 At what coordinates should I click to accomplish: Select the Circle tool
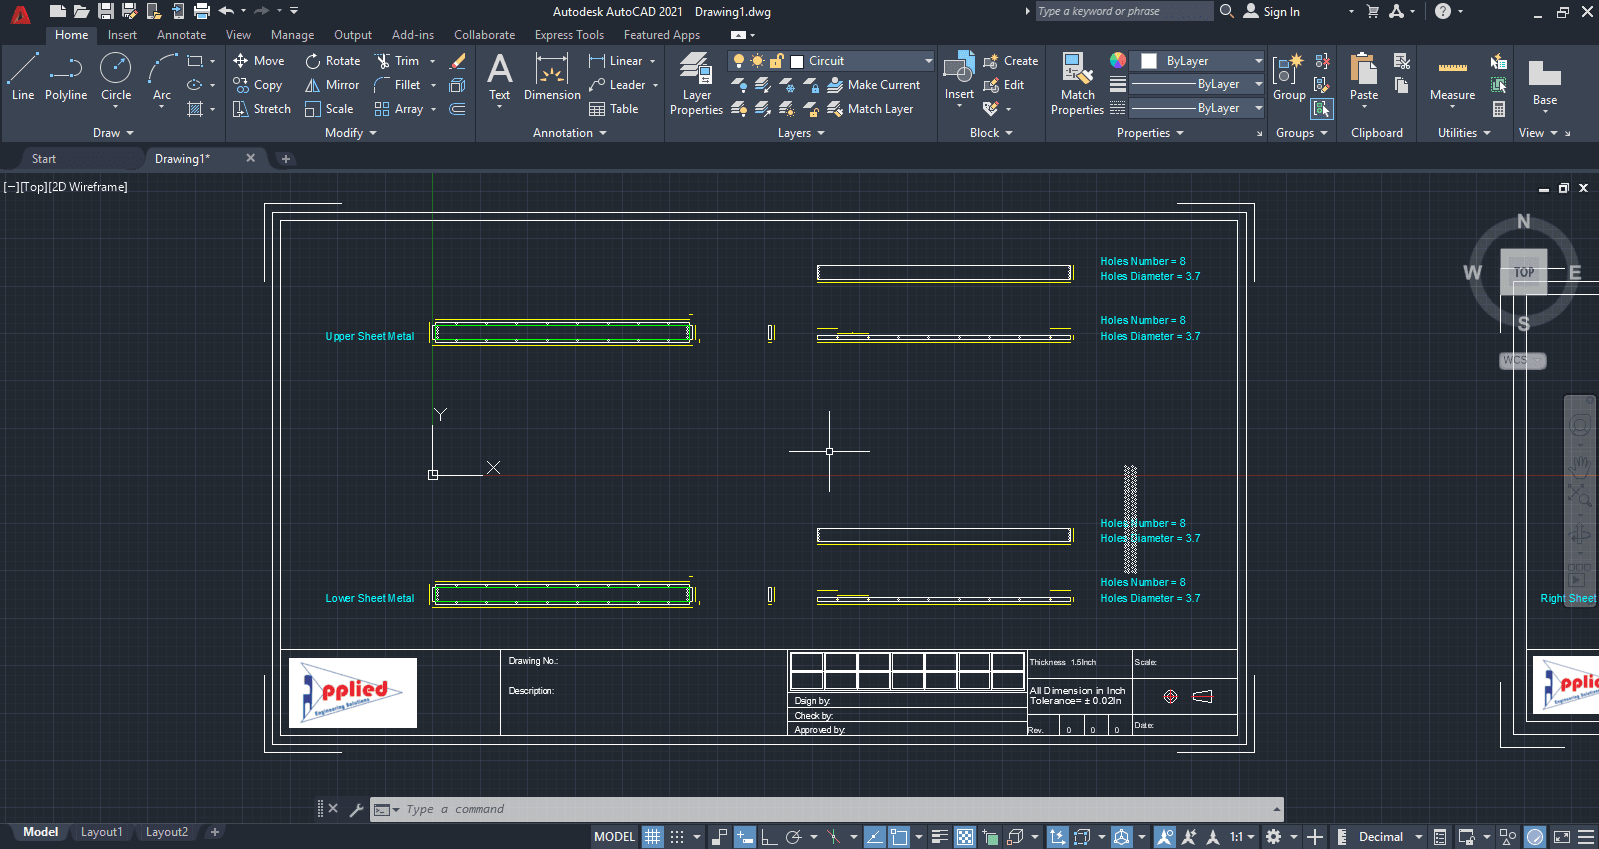116,78
